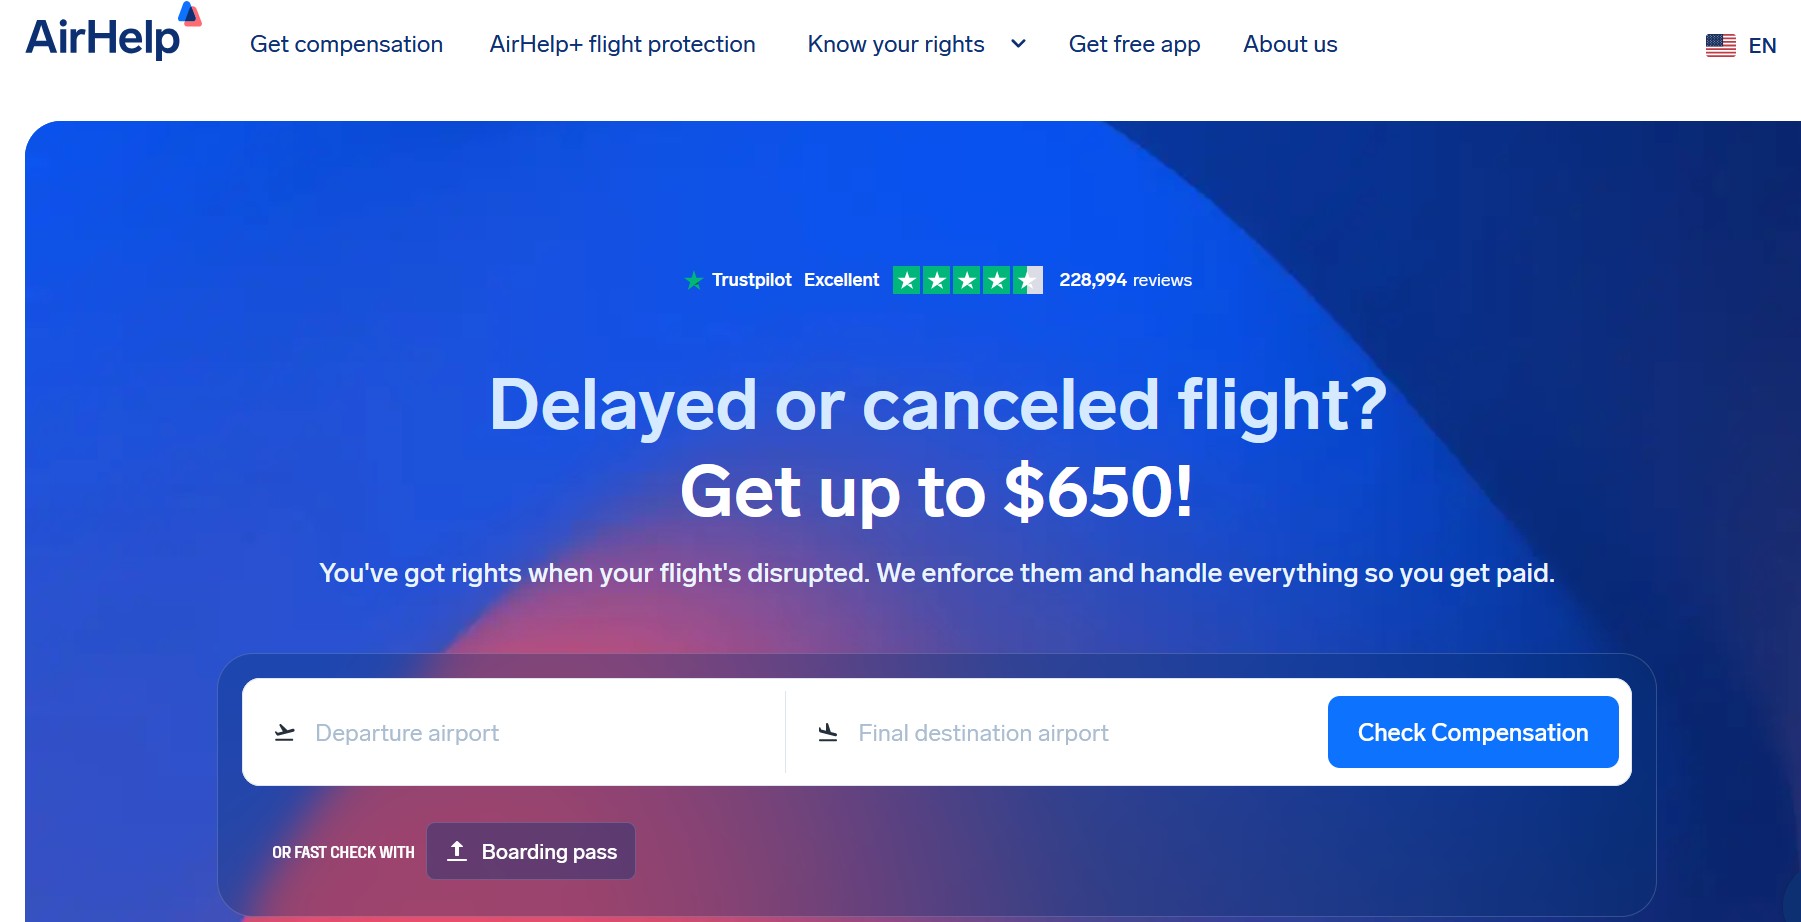Screen dimensions: 1801x922
Task: Click the Trustpilot five-star rating
Action: point(967,280)
